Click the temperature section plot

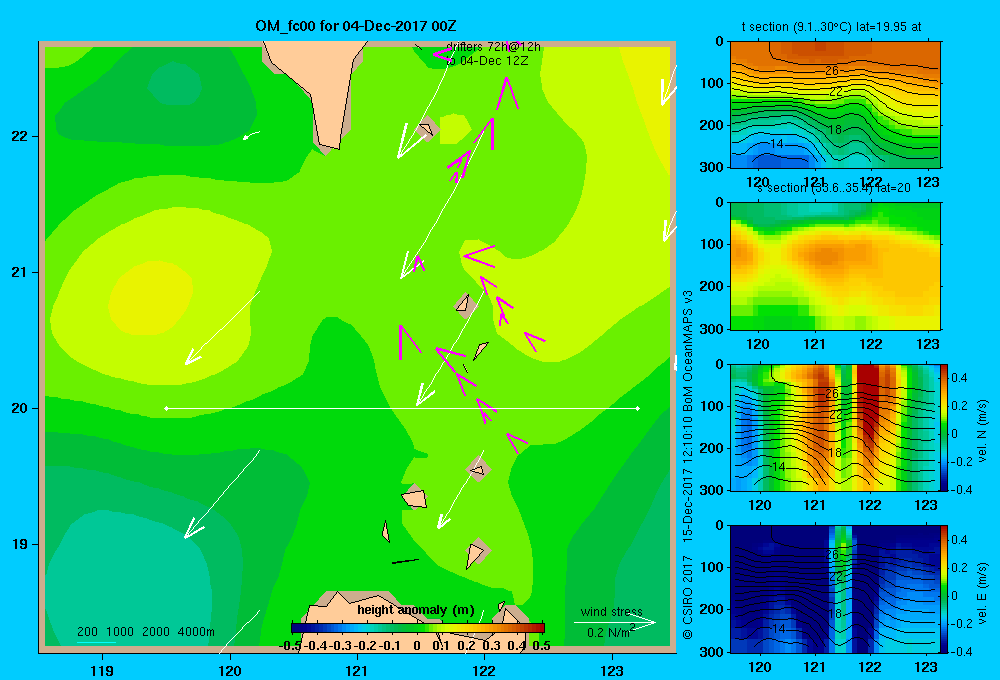(835, 105)
